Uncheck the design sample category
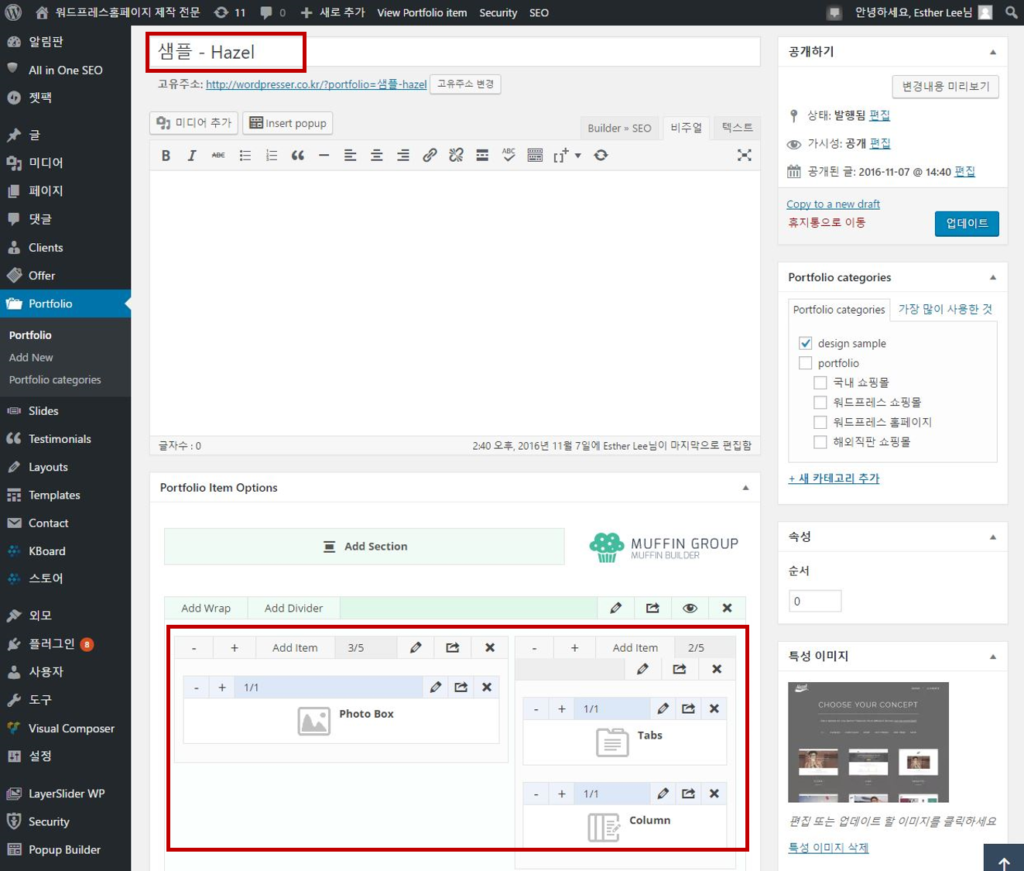The height and width of the screenshot is (871, 1024). (x=805, y=344)
